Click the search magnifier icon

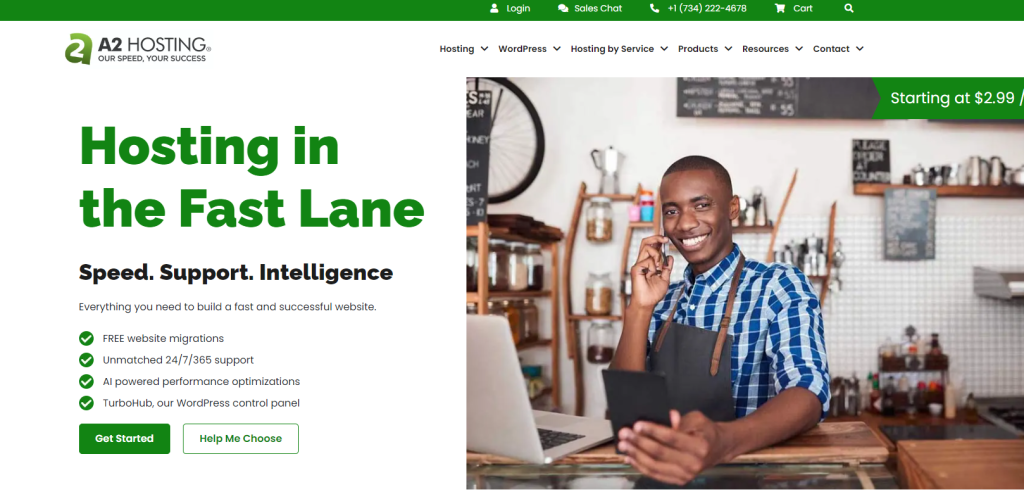[x=848, y=8]
